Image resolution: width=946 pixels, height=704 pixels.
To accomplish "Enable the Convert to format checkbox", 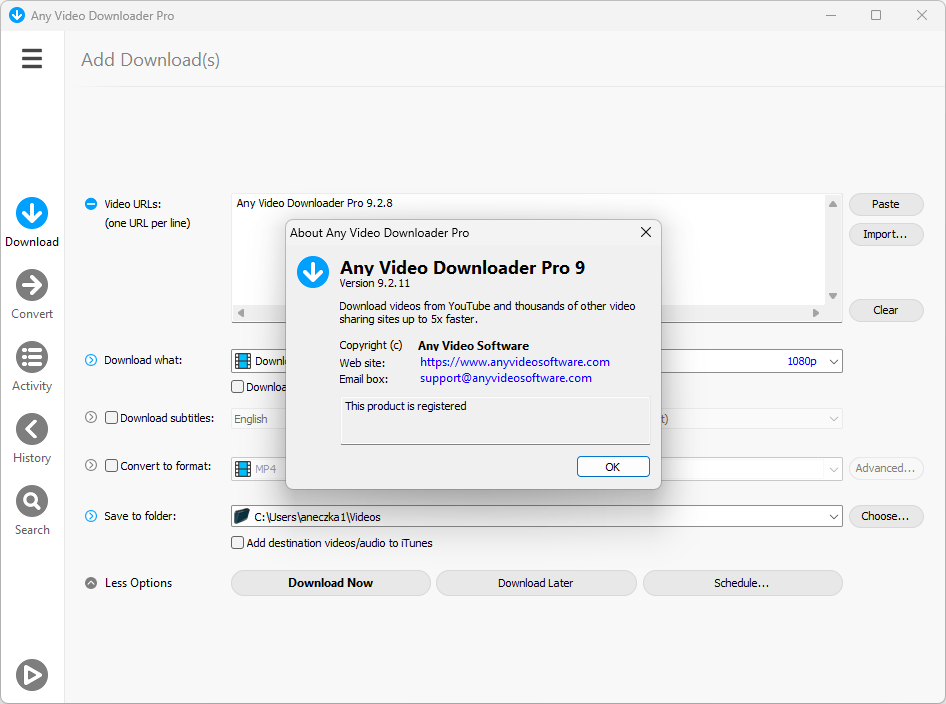I will [111, 465].
